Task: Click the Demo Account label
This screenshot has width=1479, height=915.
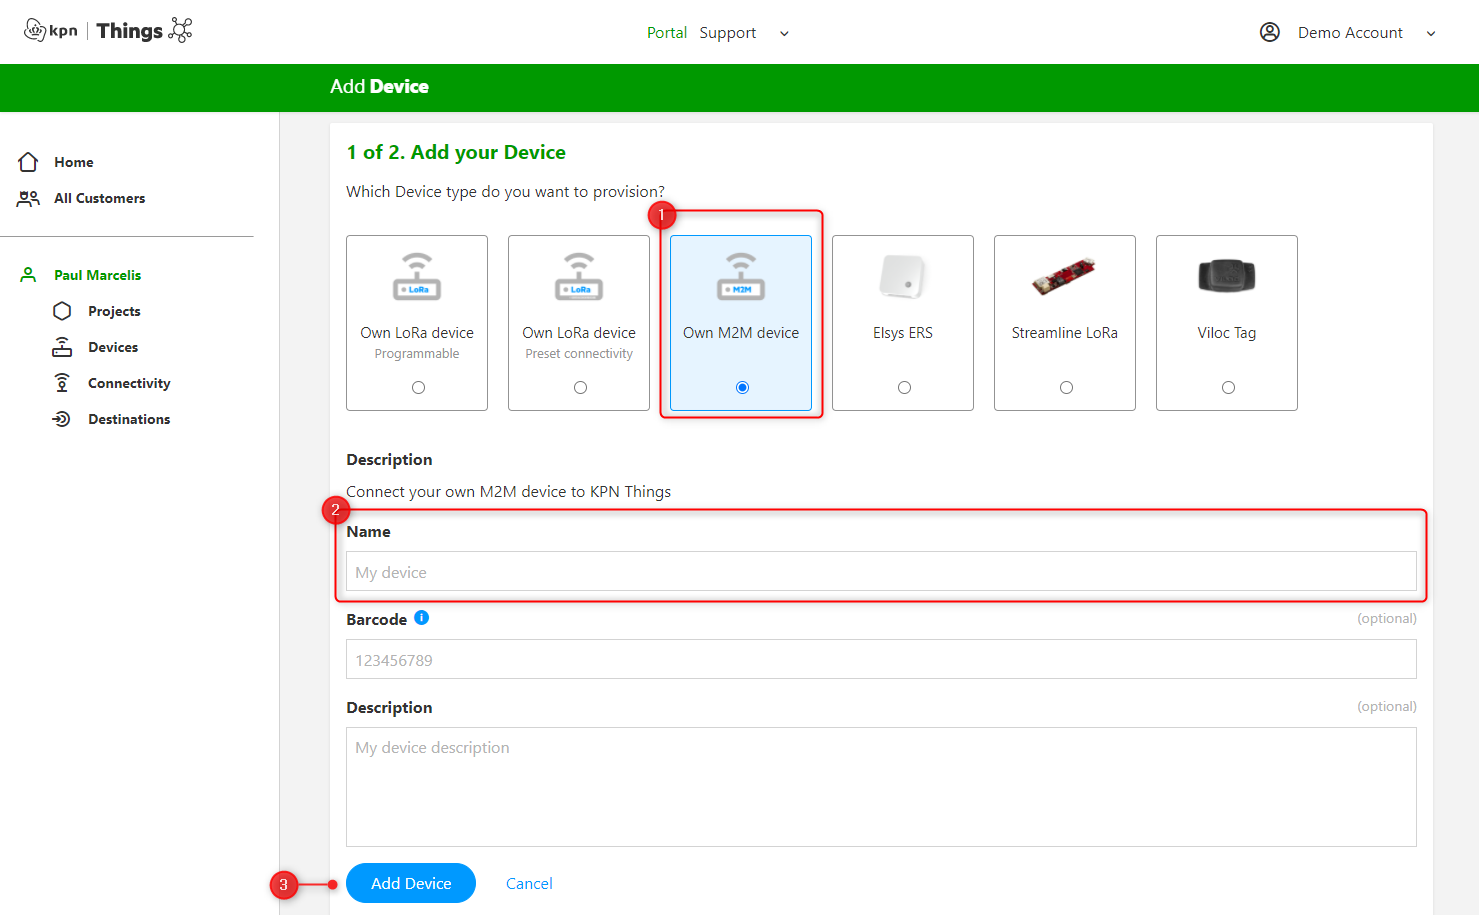Action: pos(1350,33)
